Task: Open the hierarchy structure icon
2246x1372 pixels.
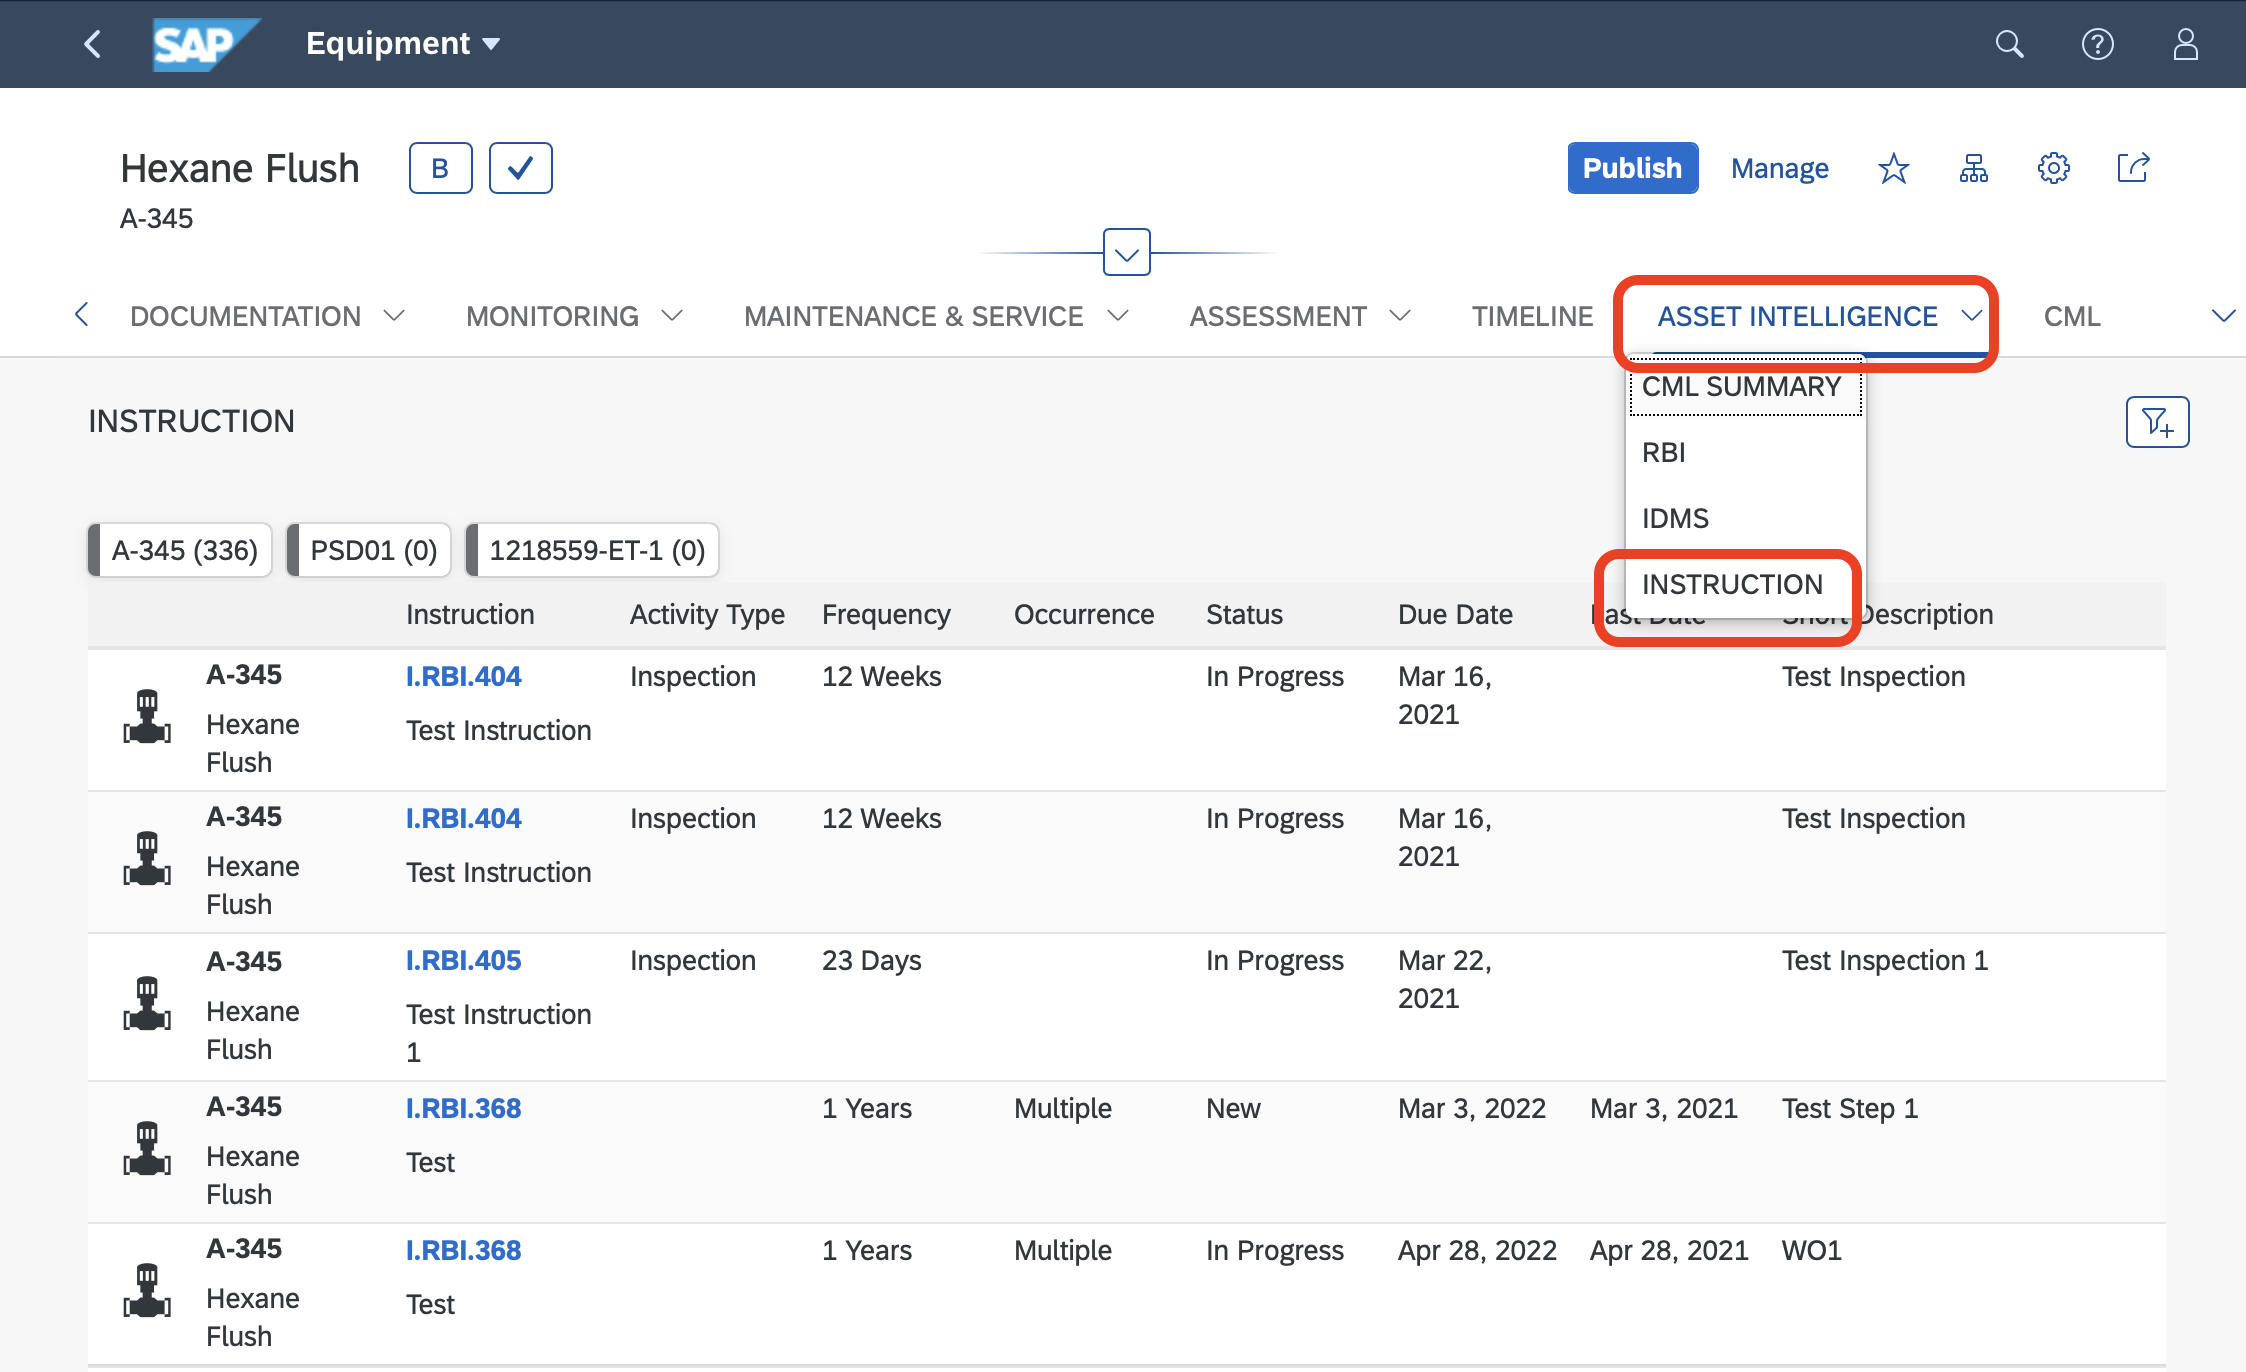Action: point(1974,168)
